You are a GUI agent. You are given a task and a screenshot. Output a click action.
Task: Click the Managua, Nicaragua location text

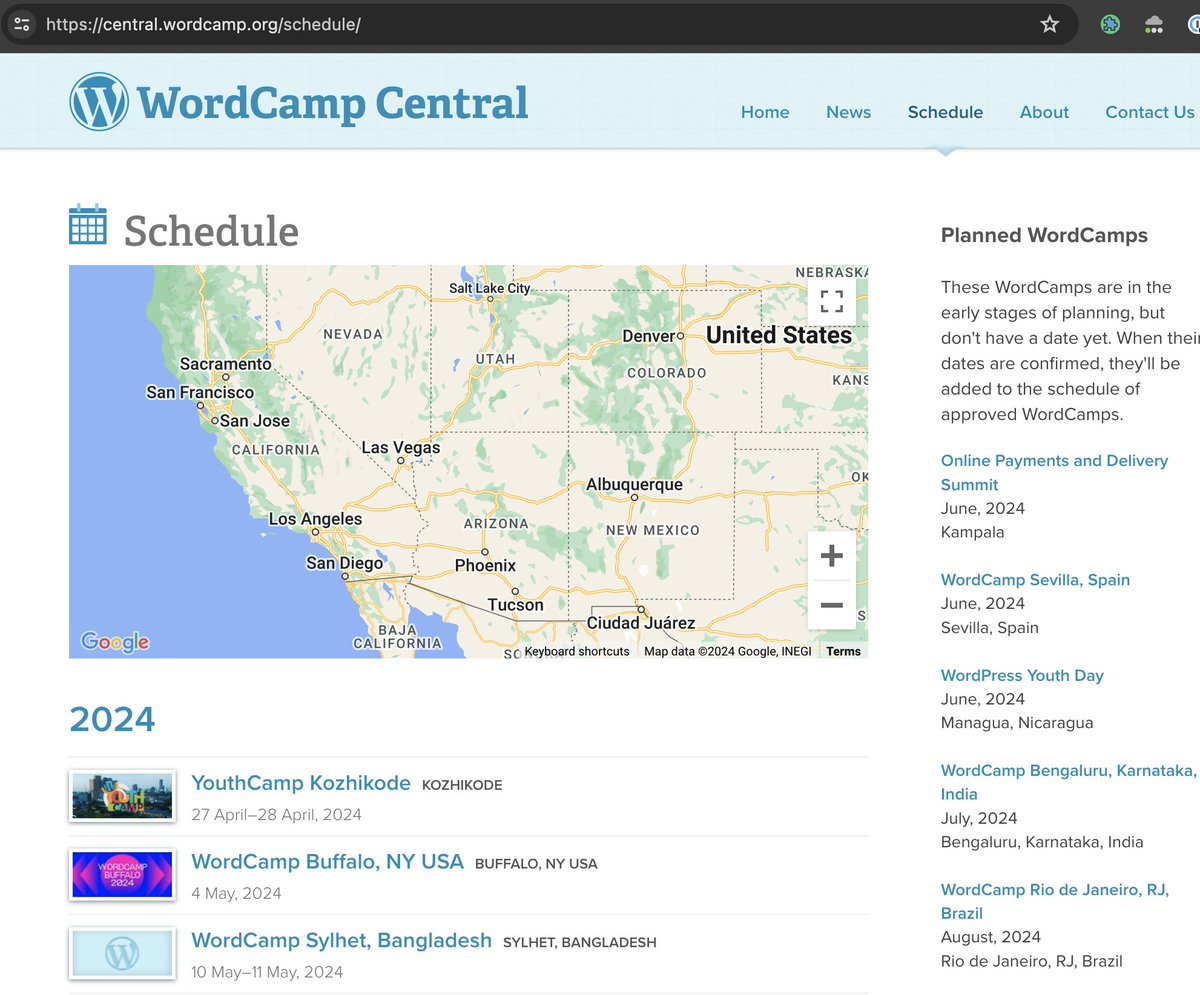click(x=1017, y=722)
